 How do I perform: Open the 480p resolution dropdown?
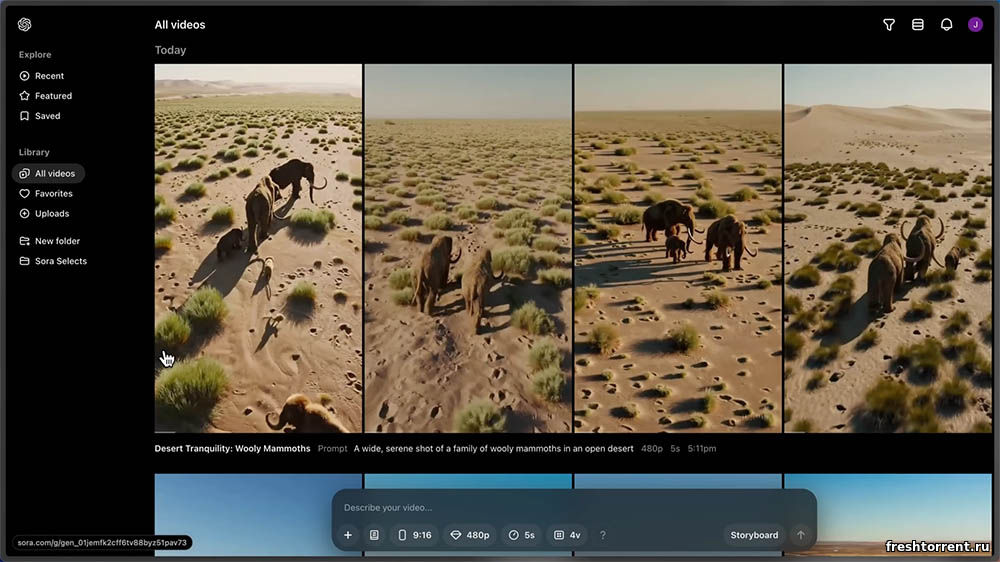click(x=470, y=535)
